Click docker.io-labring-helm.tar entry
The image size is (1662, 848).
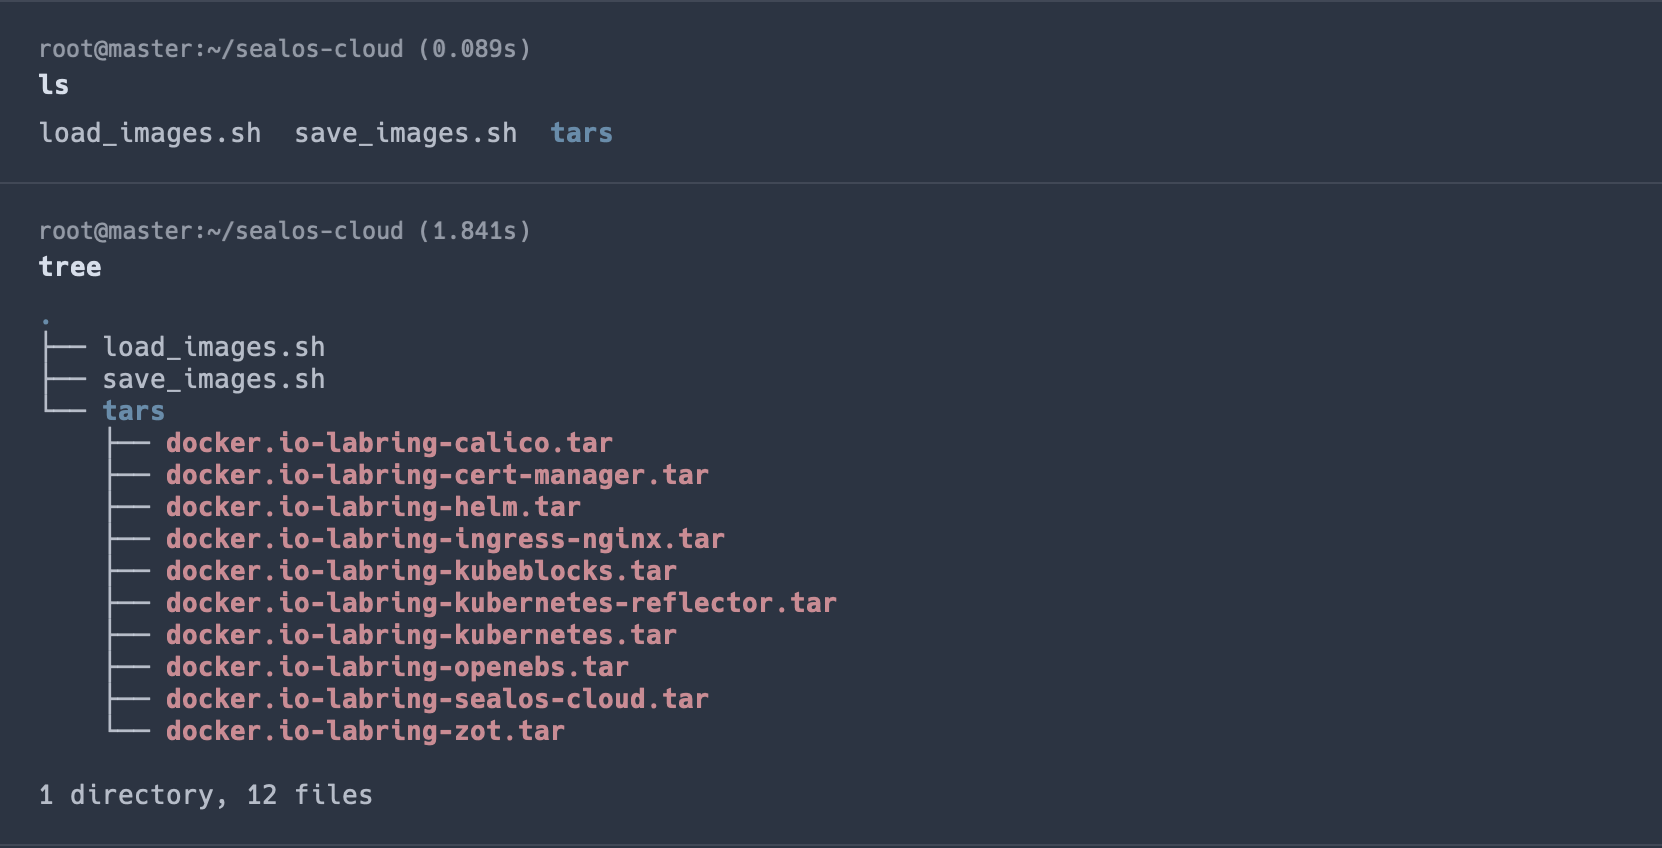point(373,507)
